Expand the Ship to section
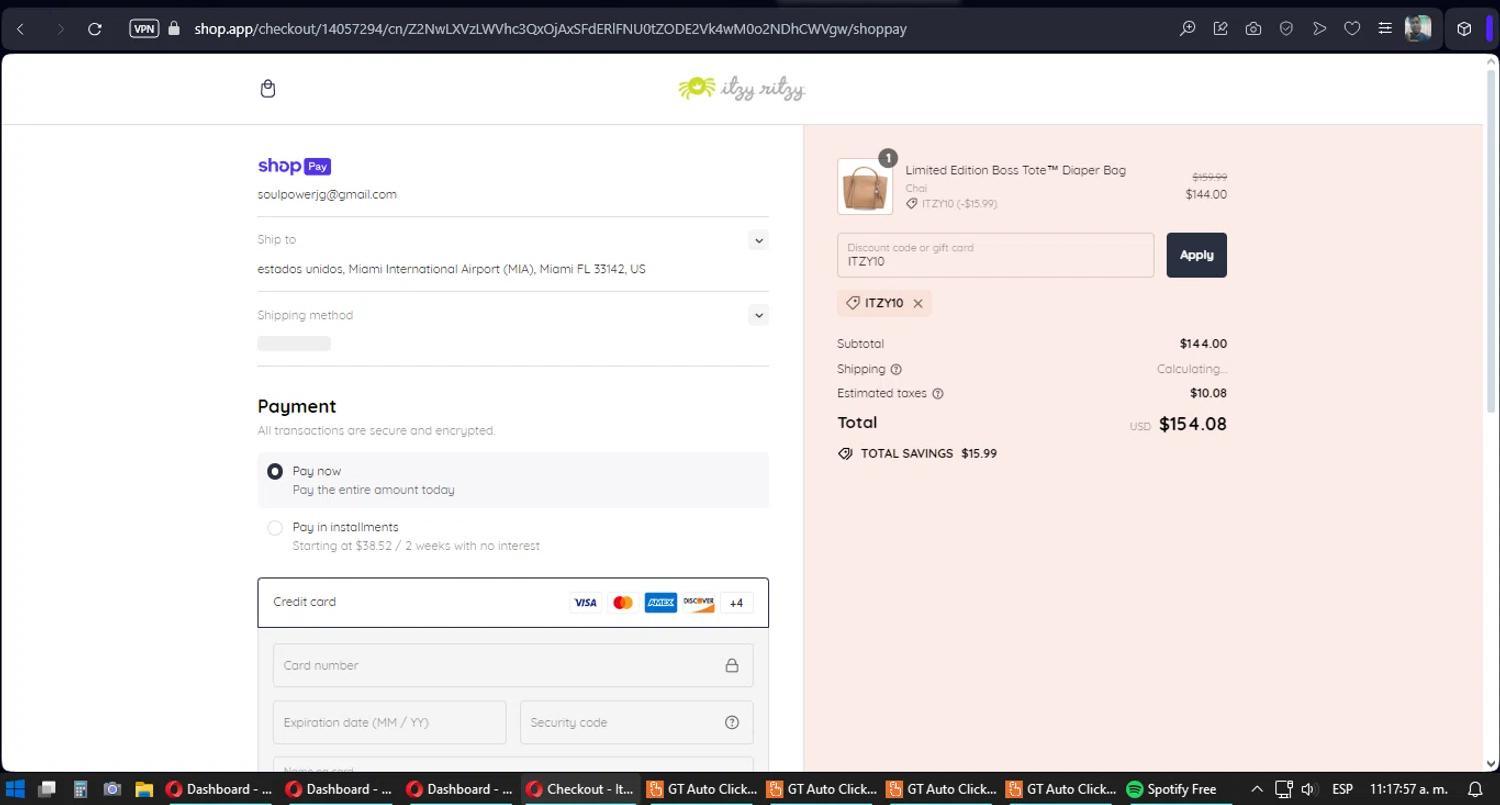Screen dimensions: 1500x805 (x=758, y=240)
